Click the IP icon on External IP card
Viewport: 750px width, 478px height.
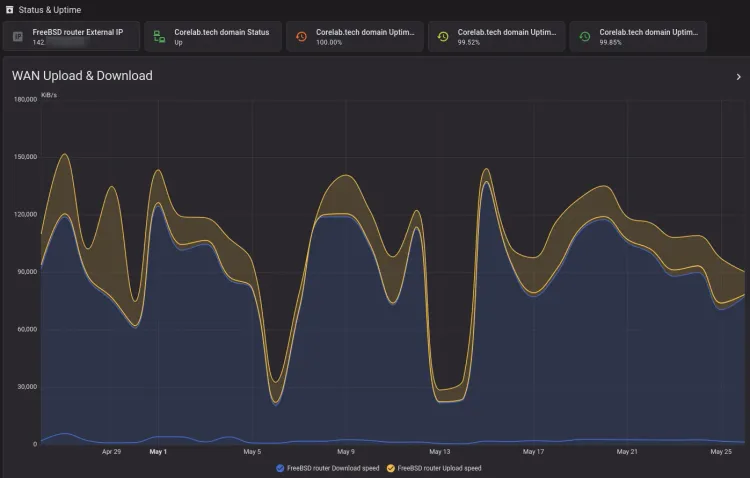point(18,36)
